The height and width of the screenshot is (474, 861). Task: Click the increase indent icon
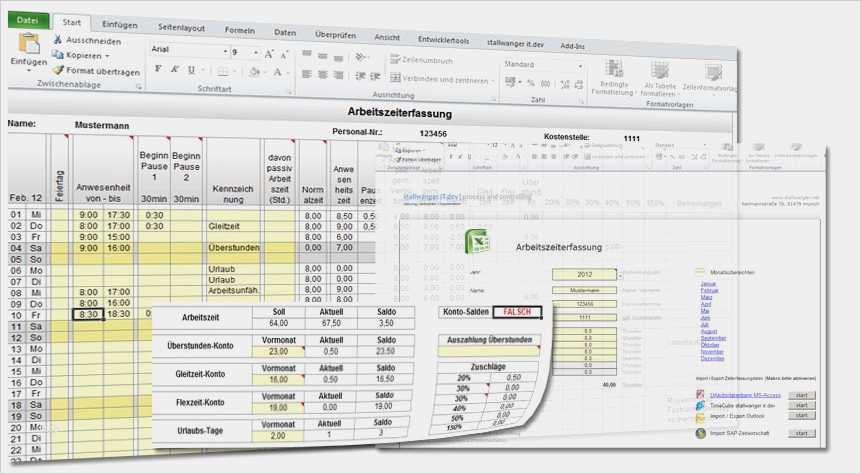pyautogui.click(x=375, y=76)
